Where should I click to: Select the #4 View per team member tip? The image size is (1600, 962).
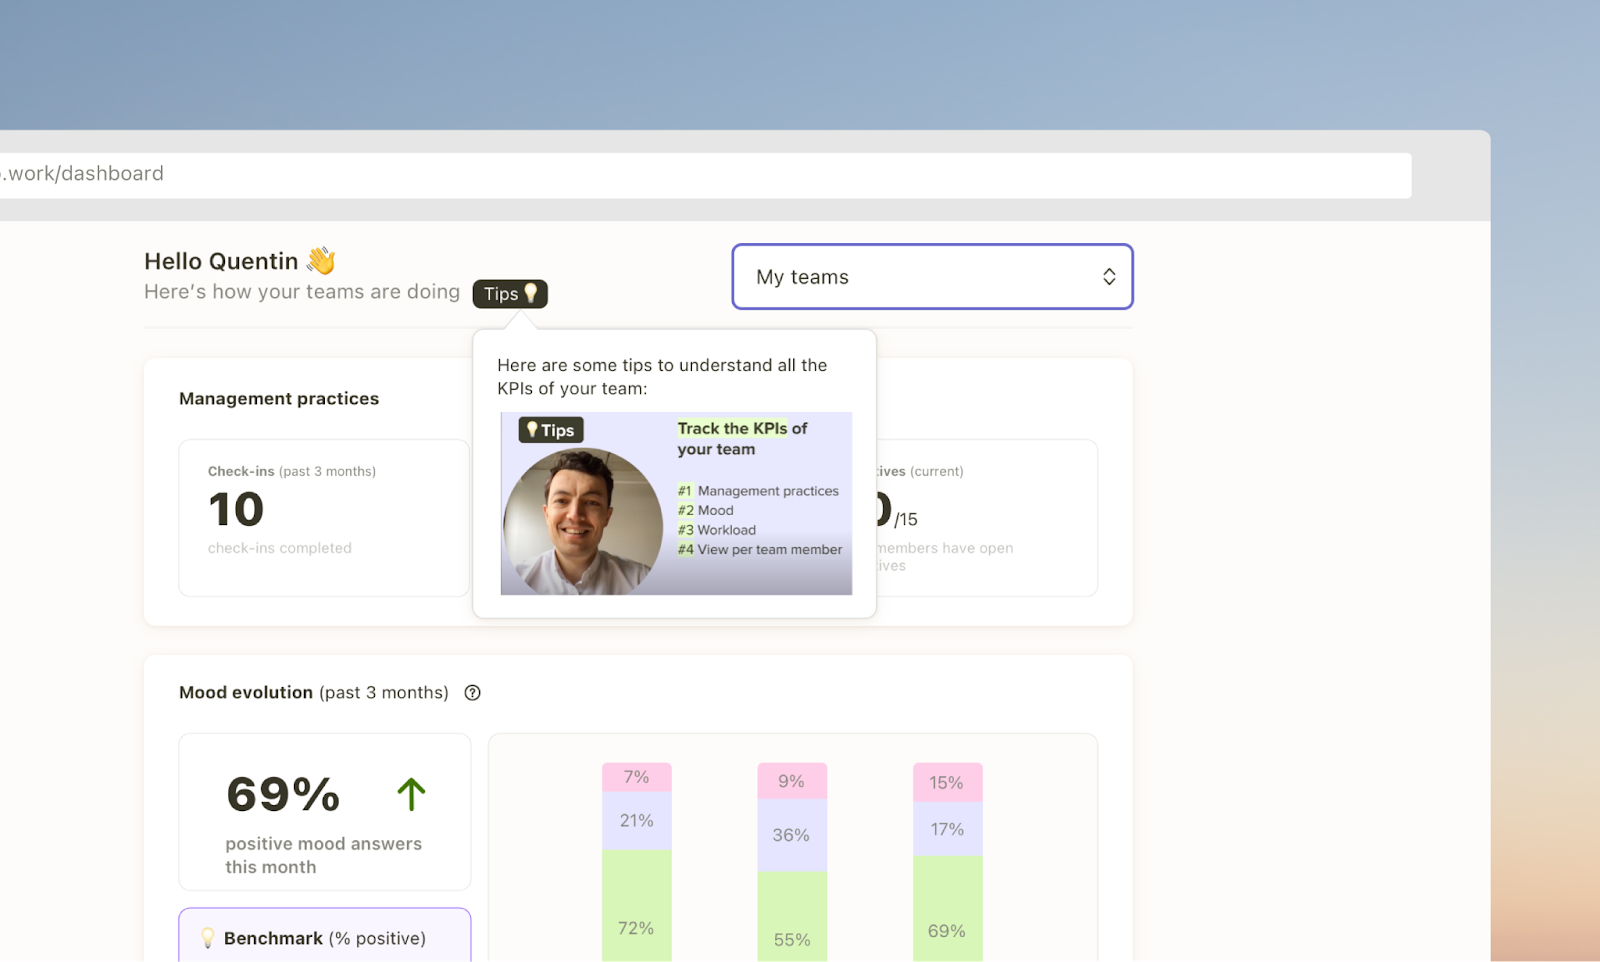pyautogui.click(x=758, y=549)
